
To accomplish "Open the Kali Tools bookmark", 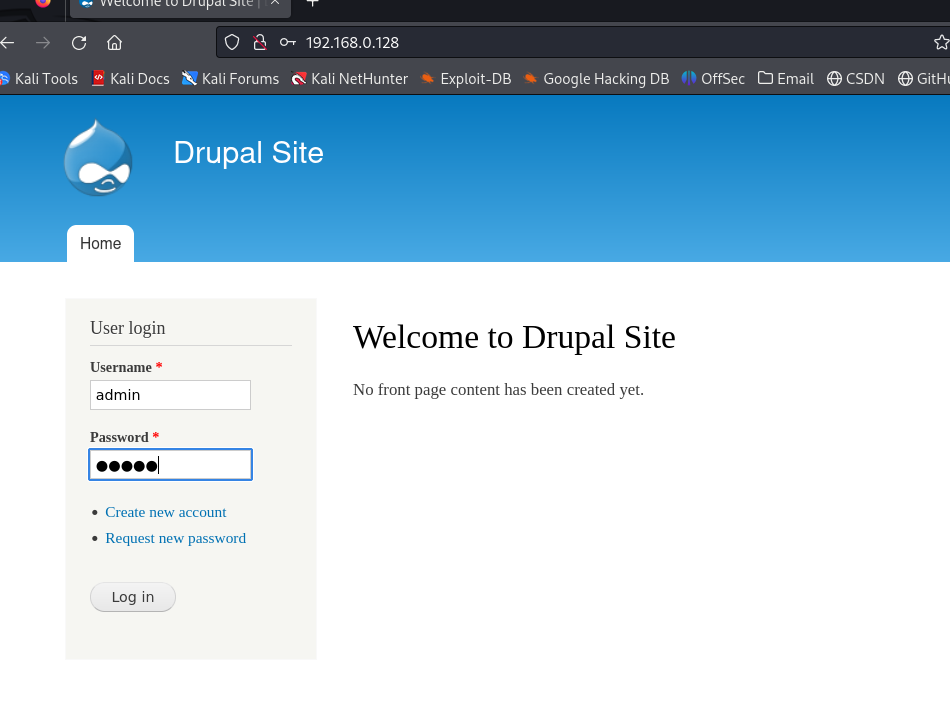I will click(39, 79).
